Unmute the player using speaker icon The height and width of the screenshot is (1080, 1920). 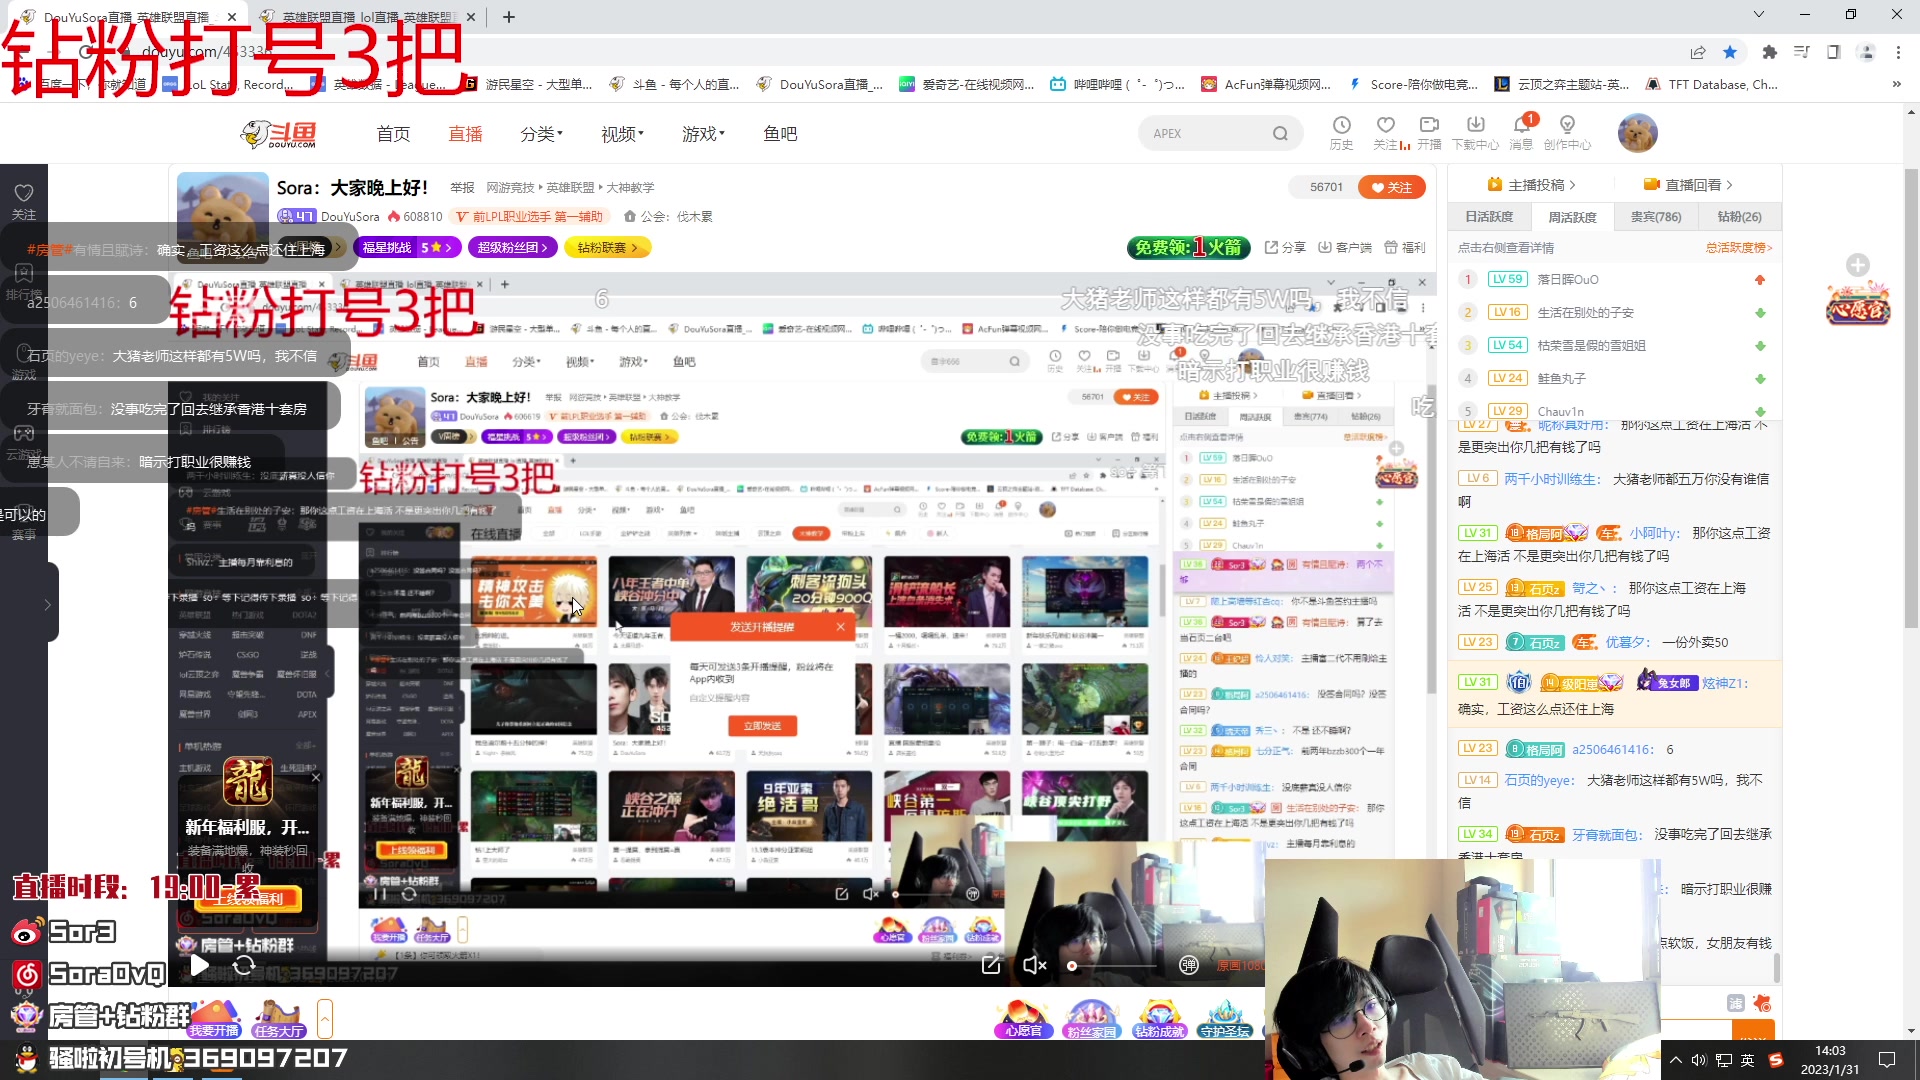pyautogui.click(x=1035, y=965)
